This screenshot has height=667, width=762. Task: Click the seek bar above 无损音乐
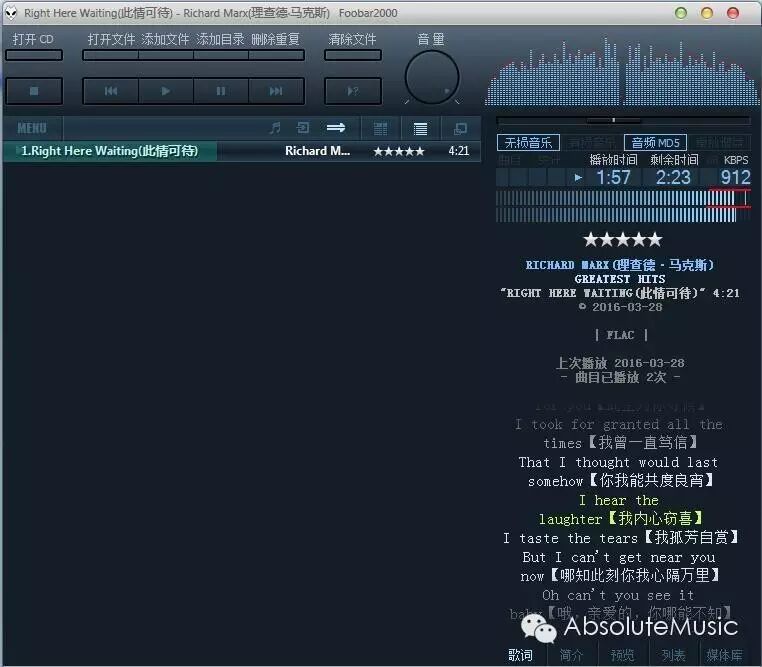pos(623,120)
